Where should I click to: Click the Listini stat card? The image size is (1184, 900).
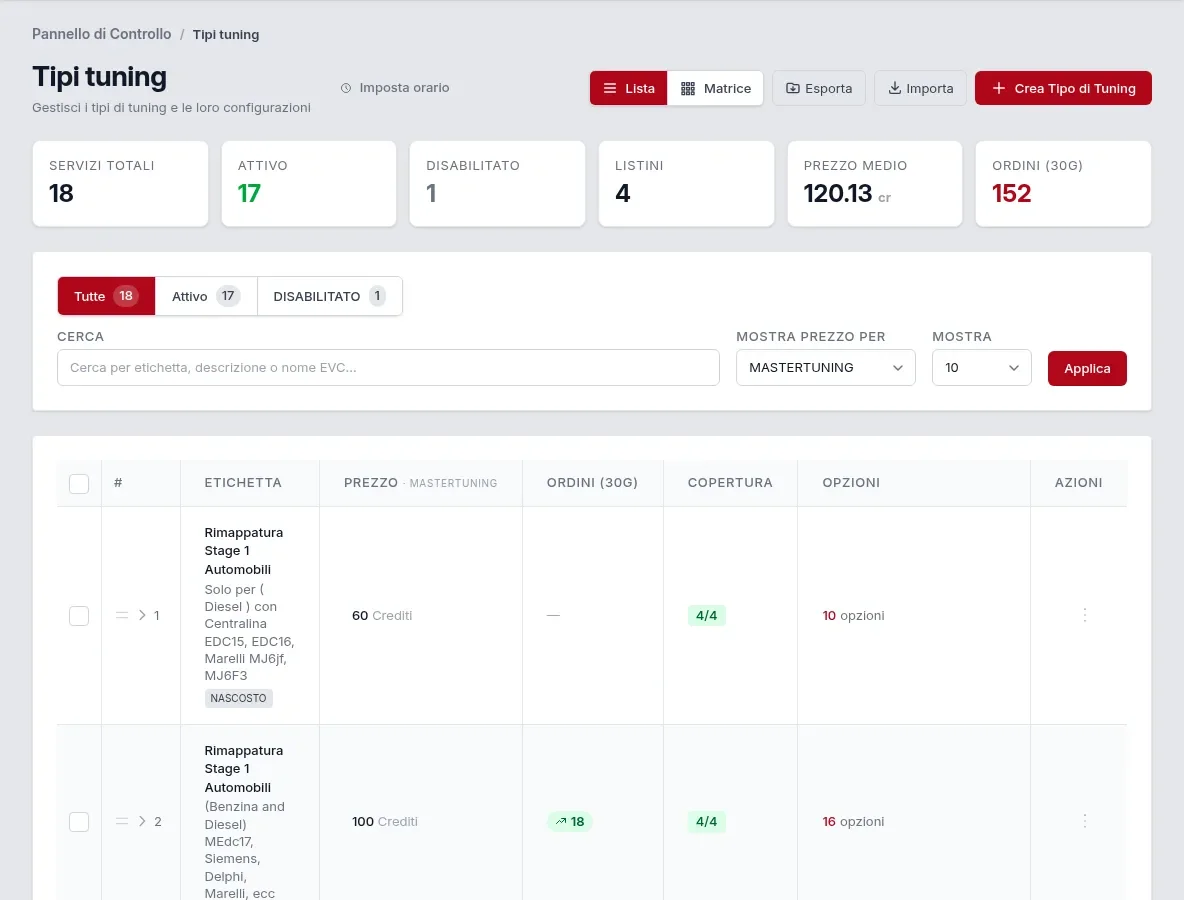coord(686,183)
